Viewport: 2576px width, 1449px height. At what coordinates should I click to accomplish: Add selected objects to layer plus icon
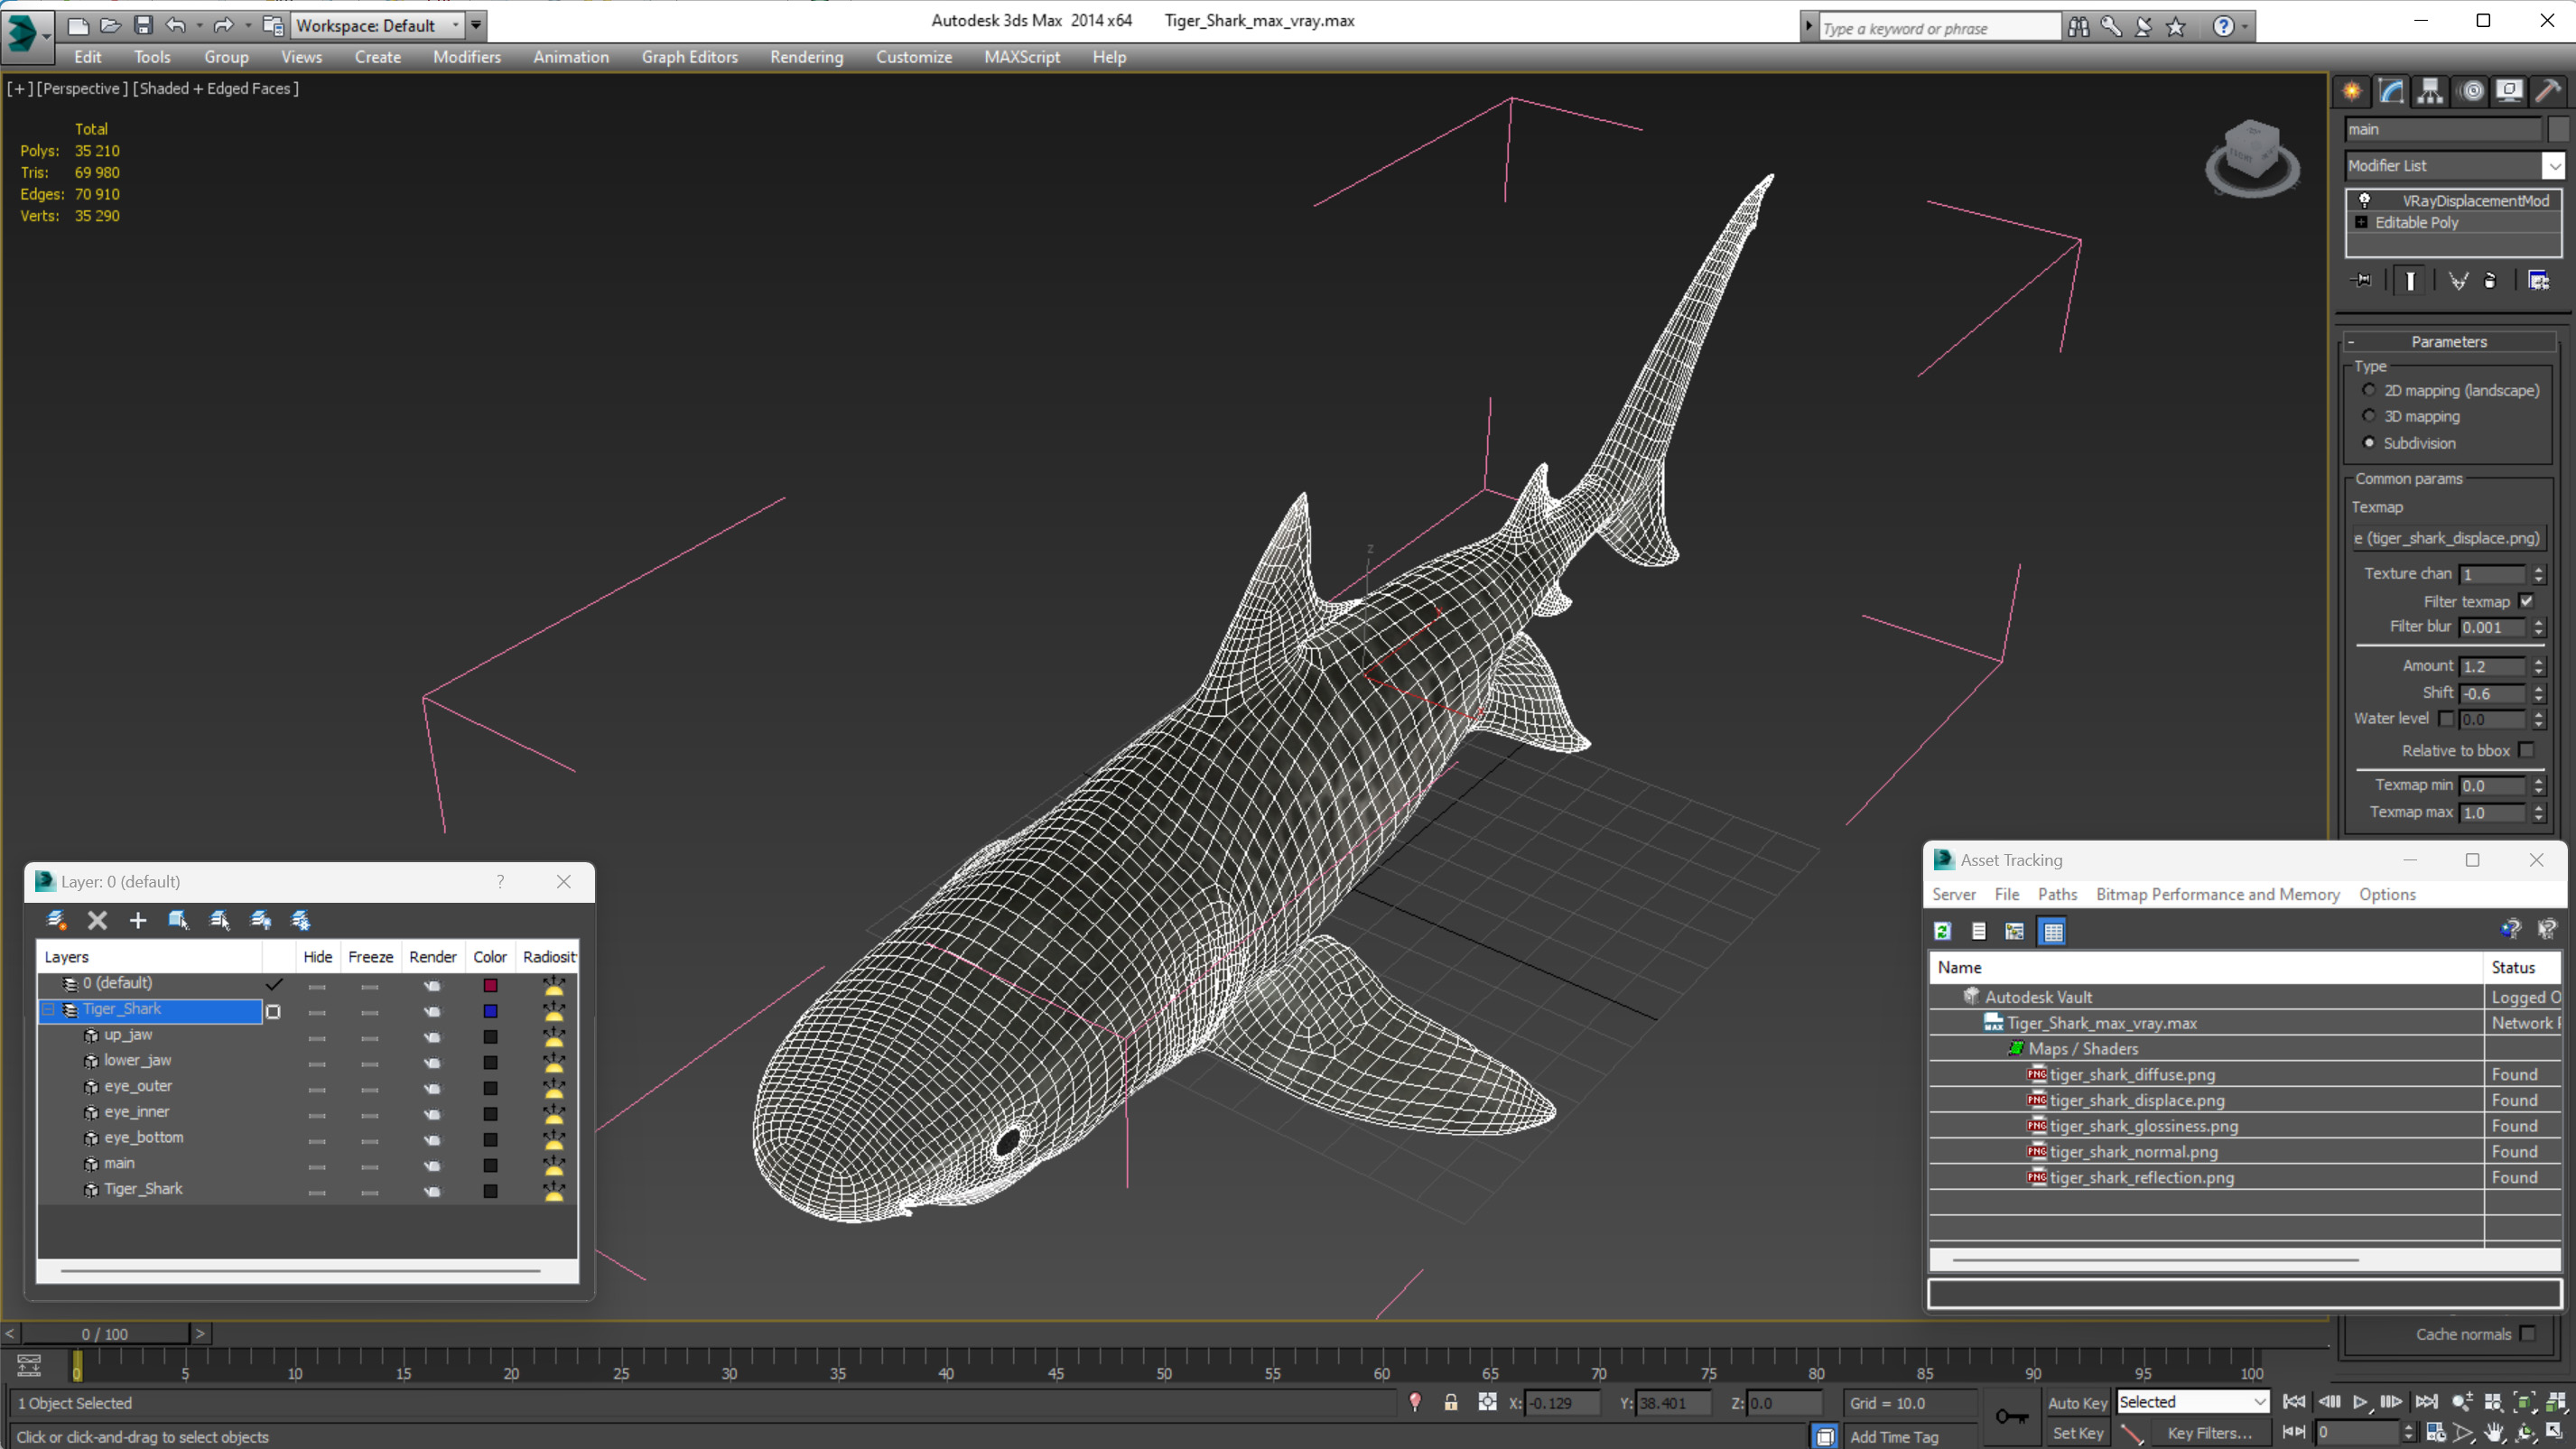137,920
